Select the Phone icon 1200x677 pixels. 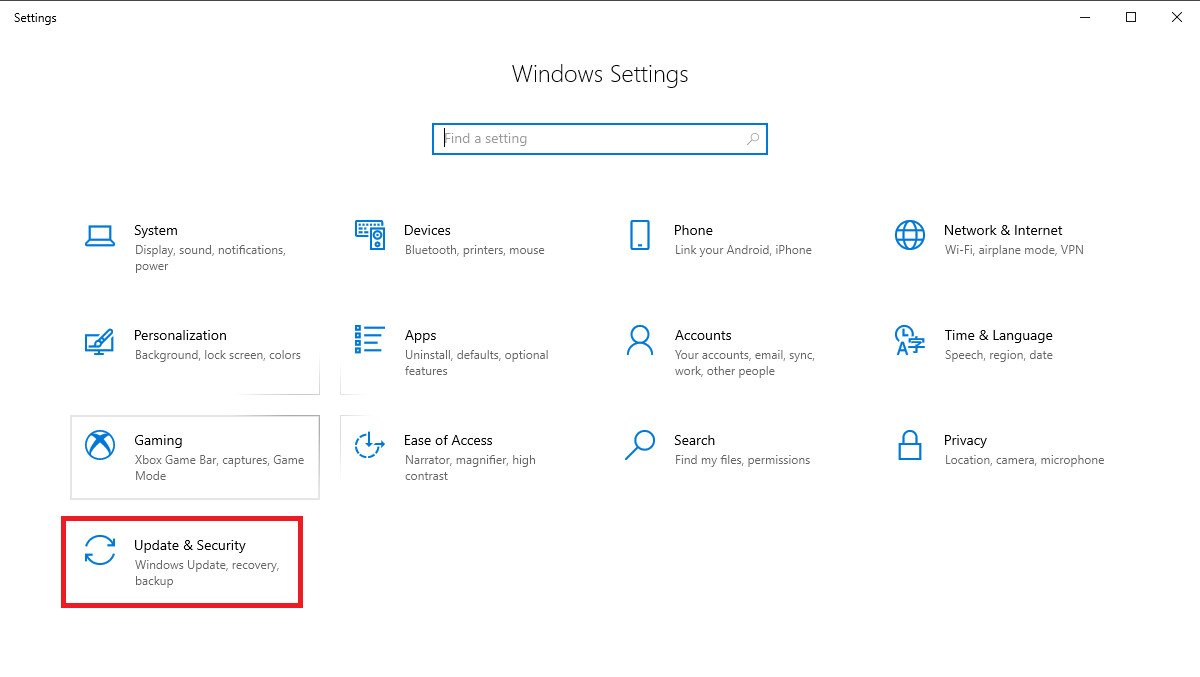click(x=640, y=236)
